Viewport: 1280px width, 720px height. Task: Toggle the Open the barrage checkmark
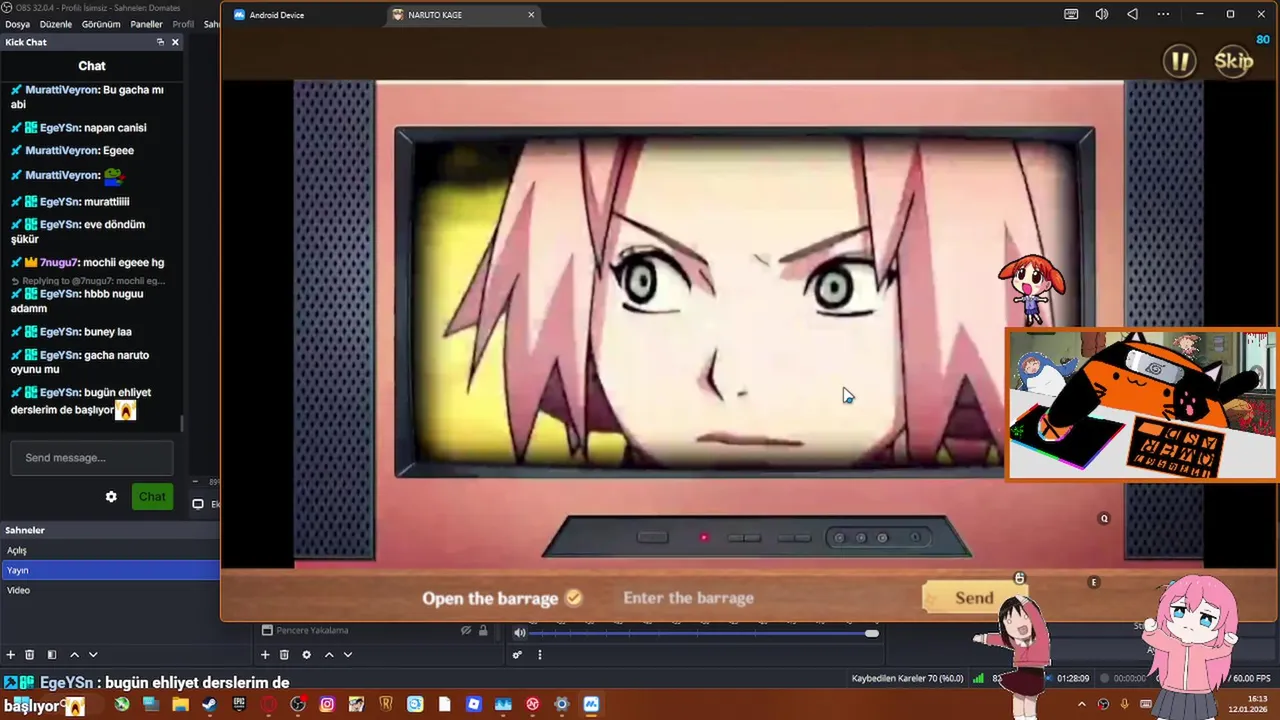[574, 598]
